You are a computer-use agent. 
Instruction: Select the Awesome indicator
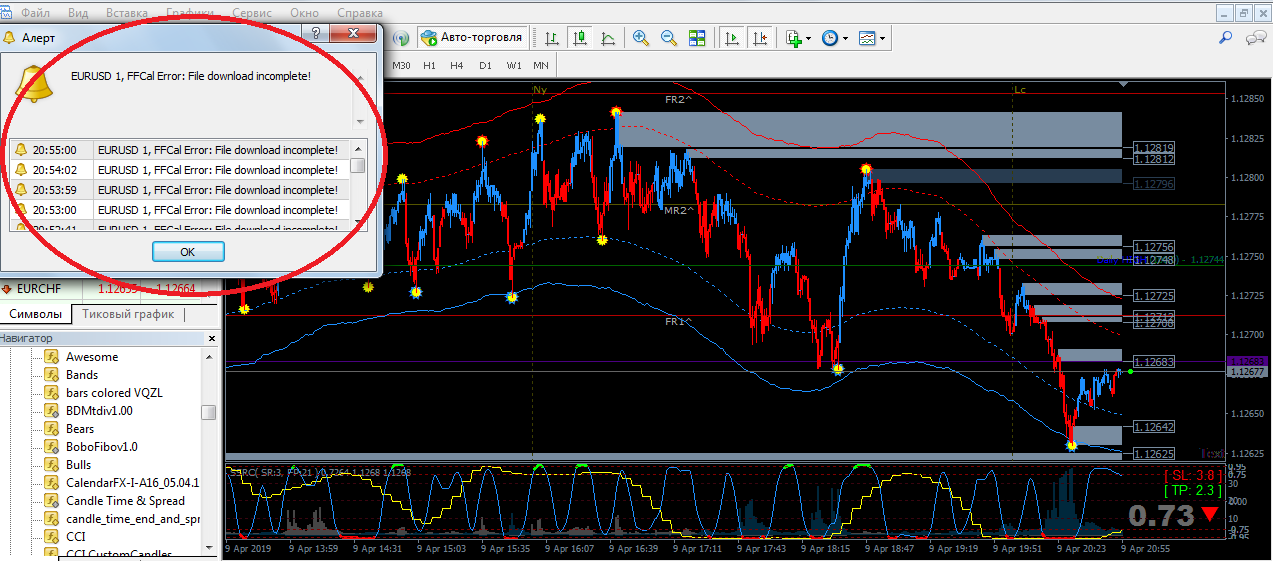click(x=92, y=357)
